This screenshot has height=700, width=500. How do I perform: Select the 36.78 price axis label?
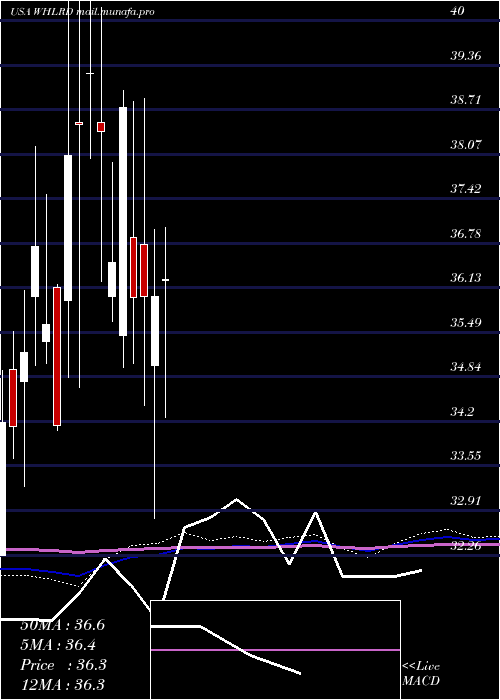[466, 233]
